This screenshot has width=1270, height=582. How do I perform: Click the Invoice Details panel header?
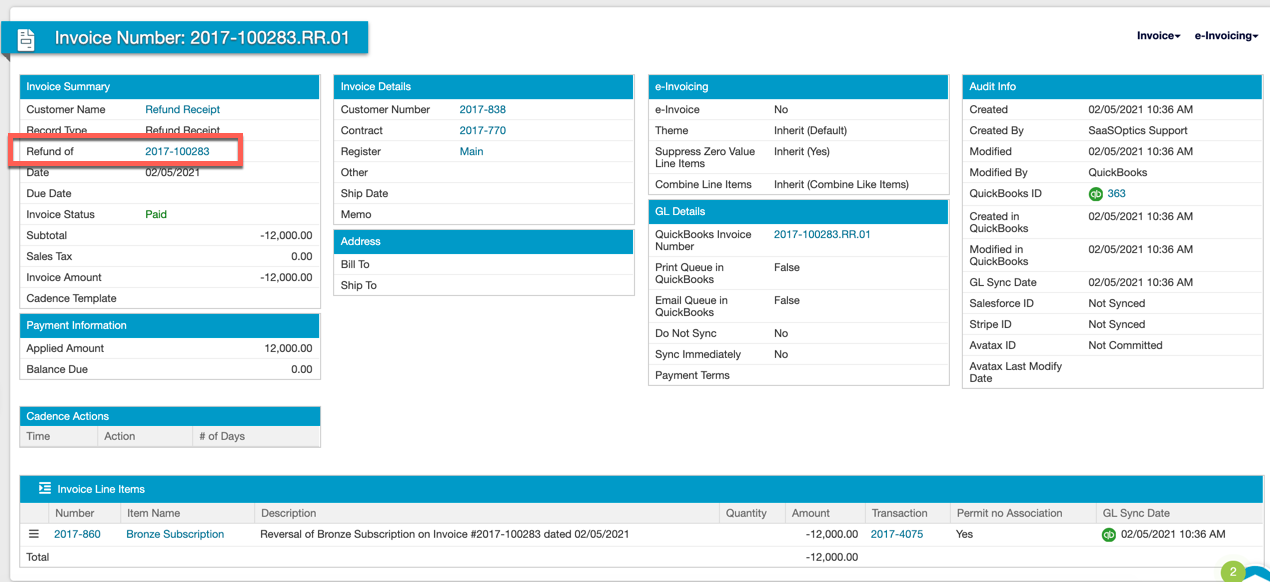point(484,87)
